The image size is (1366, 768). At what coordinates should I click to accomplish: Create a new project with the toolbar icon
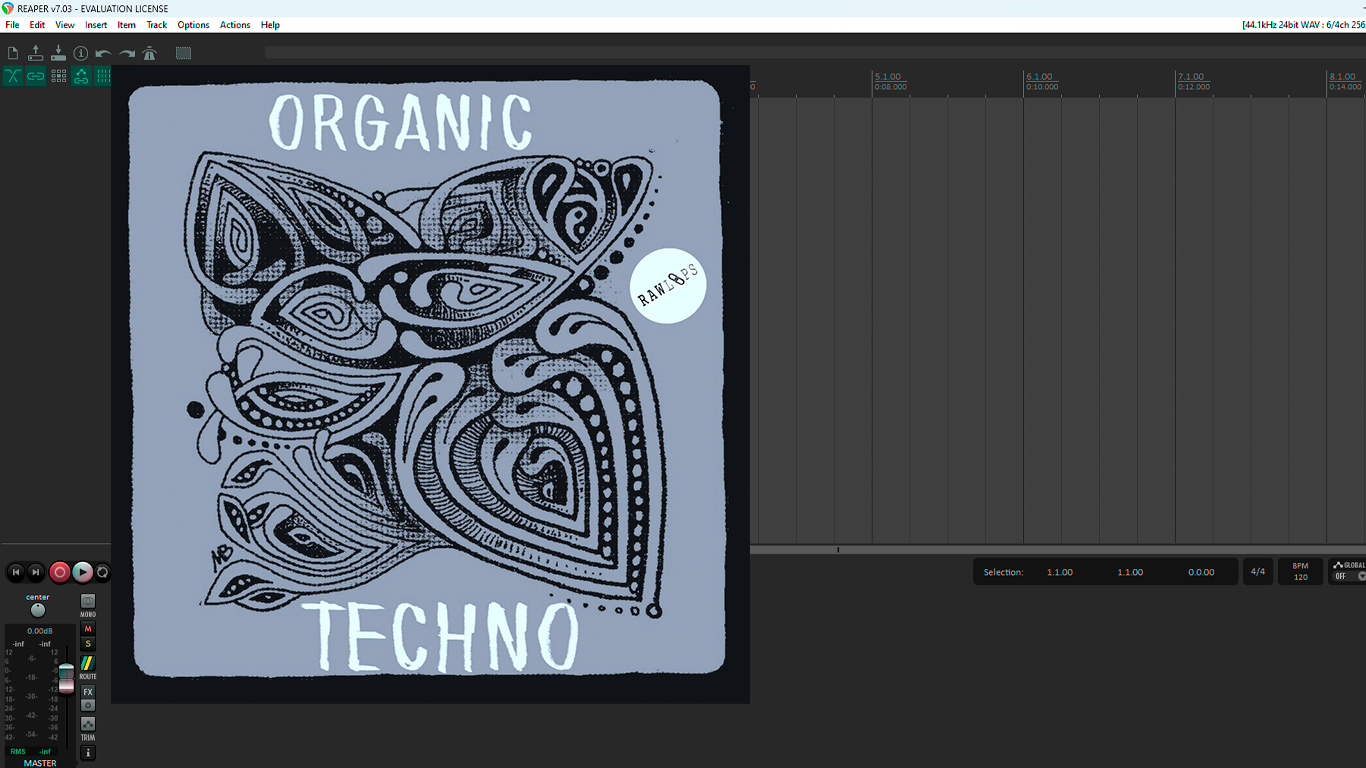pos(13,53)
